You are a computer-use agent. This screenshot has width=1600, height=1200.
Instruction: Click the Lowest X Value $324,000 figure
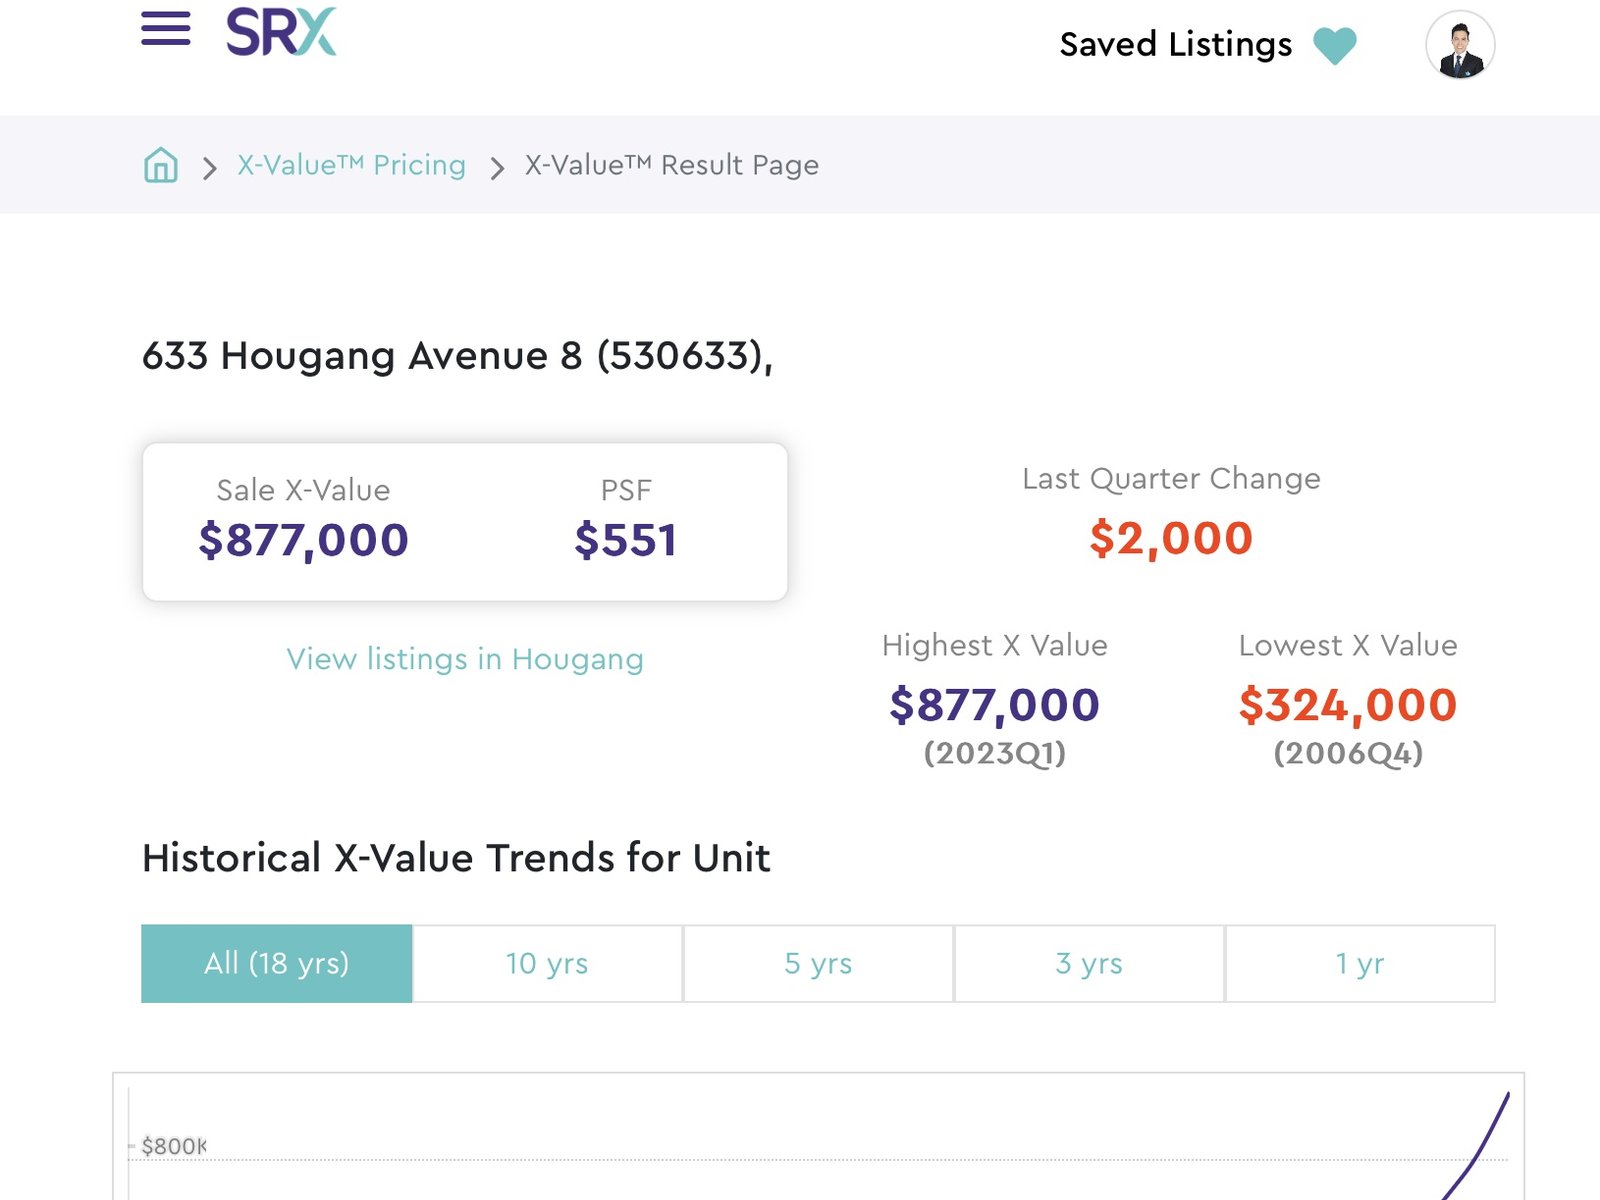click(x=1348, y=705)
